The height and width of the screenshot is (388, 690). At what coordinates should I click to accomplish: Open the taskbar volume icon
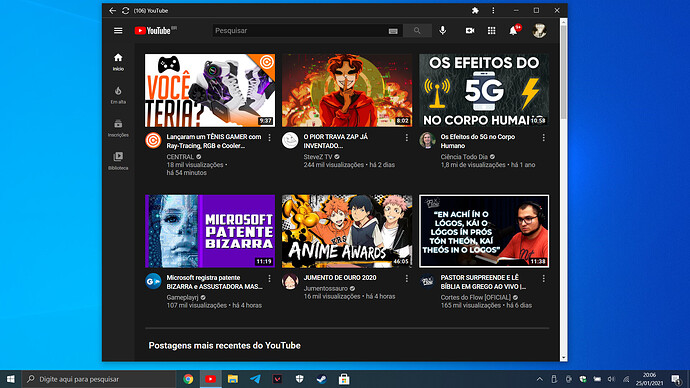tap(611, 379)
